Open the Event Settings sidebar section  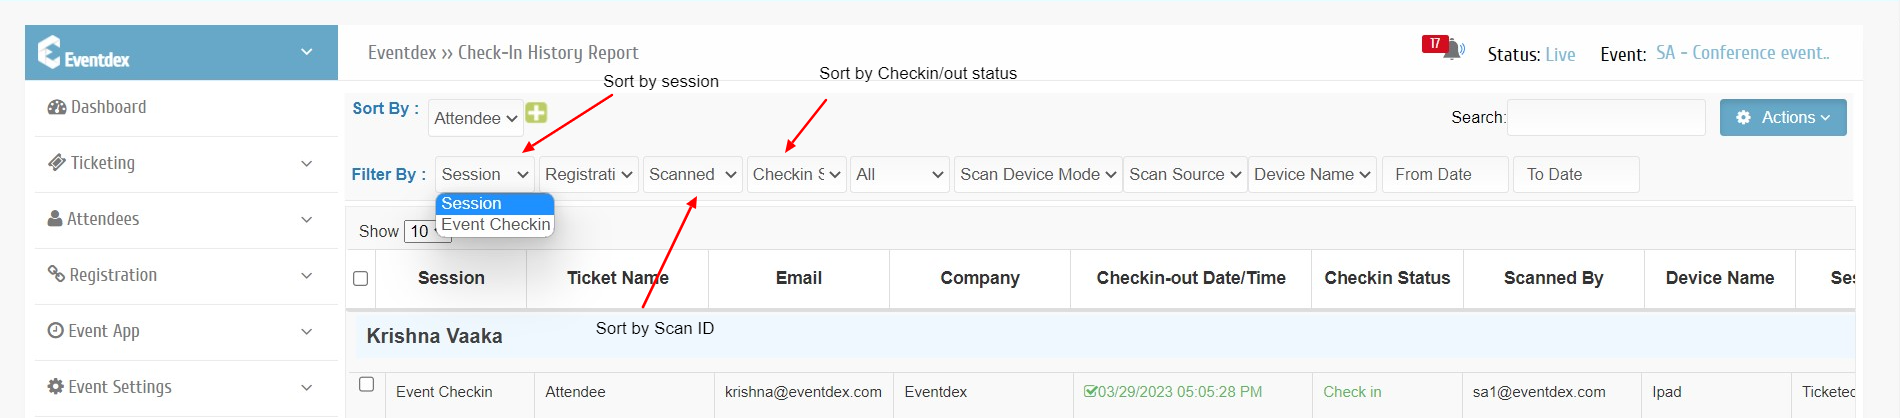[120, 387]
